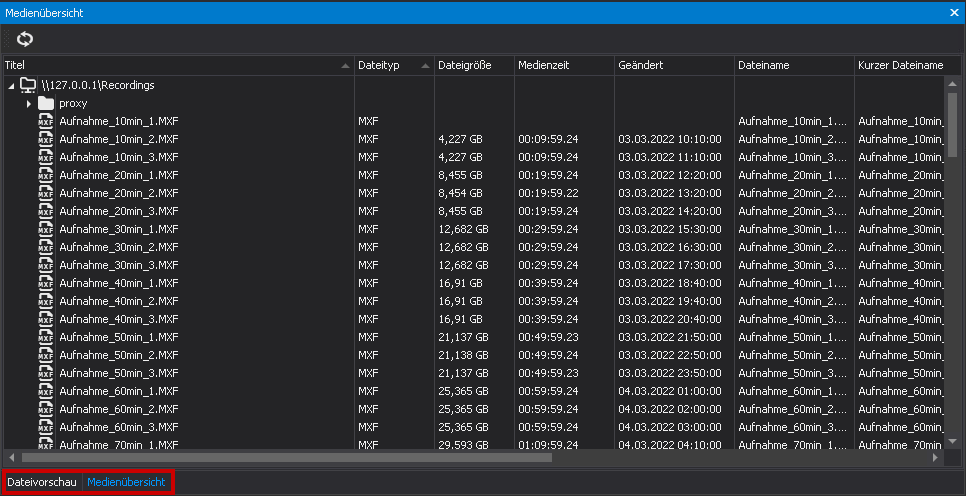Click MXF icon of Aufnahme_40min_1.MXF
Screen dimensions: 966x496
pyautogui.click(x=46, y=283)
